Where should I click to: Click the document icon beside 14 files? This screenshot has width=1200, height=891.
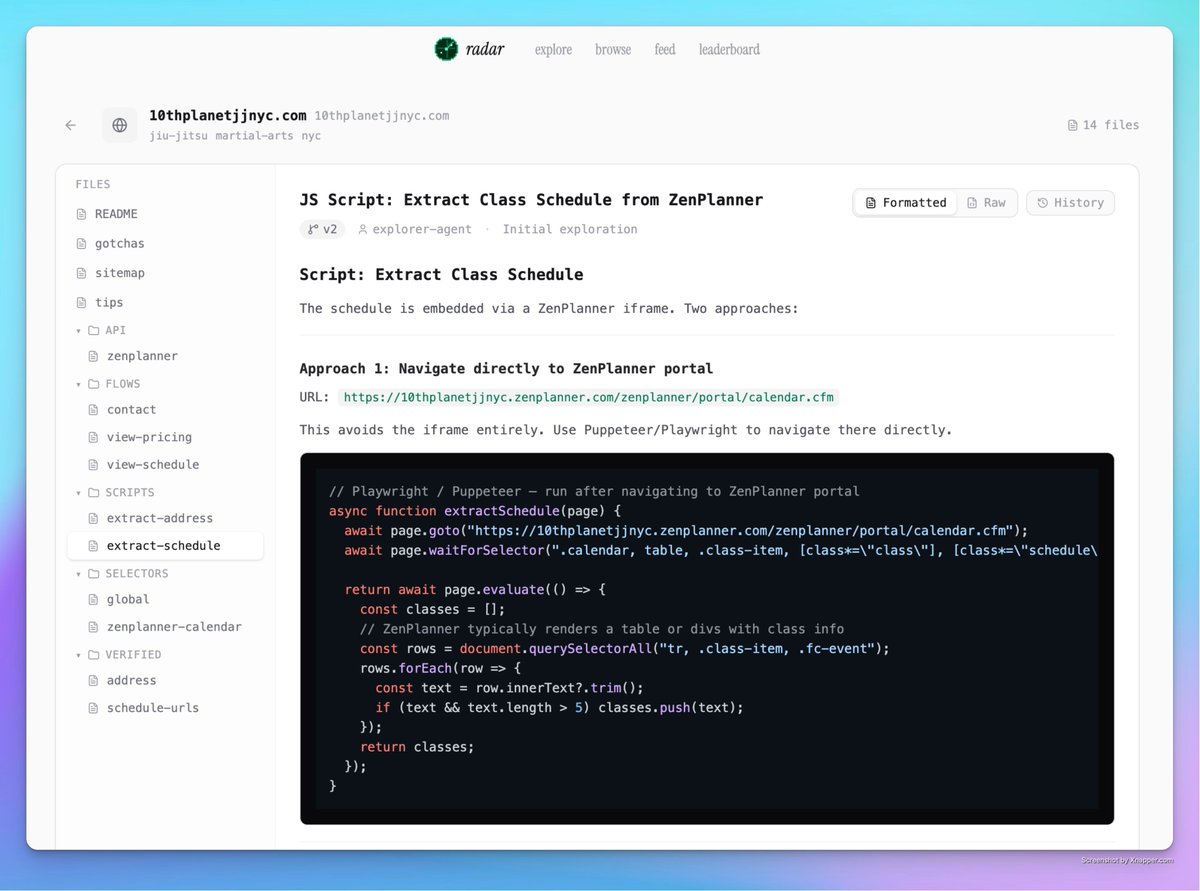[x=1073, y=125]
